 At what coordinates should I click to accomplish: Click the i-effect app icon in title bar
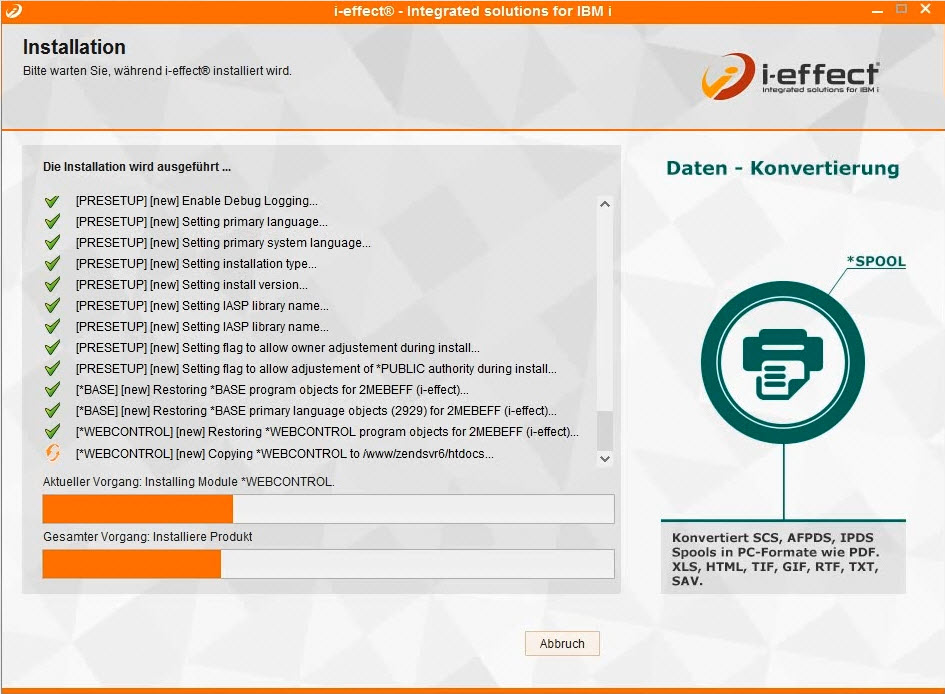[x=12, y=10]
